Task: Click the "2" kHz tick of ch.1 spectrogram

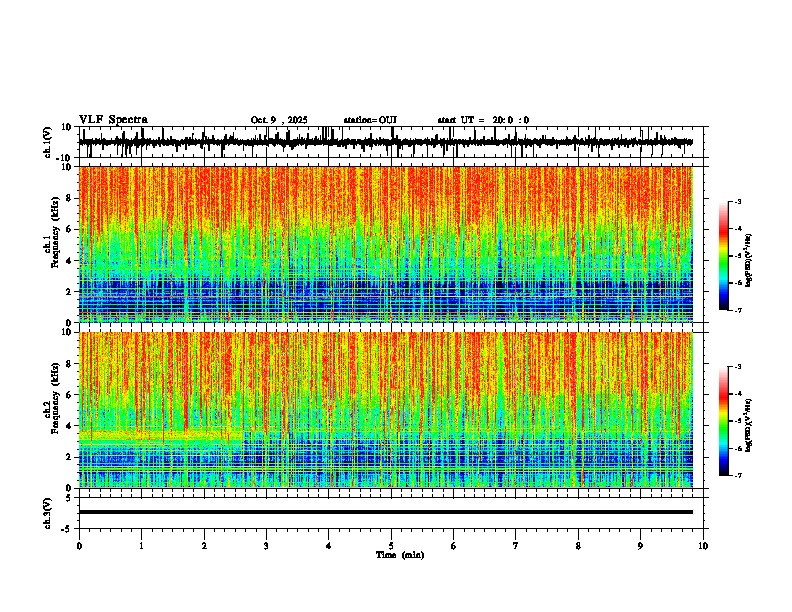Action: pos(70,291)
